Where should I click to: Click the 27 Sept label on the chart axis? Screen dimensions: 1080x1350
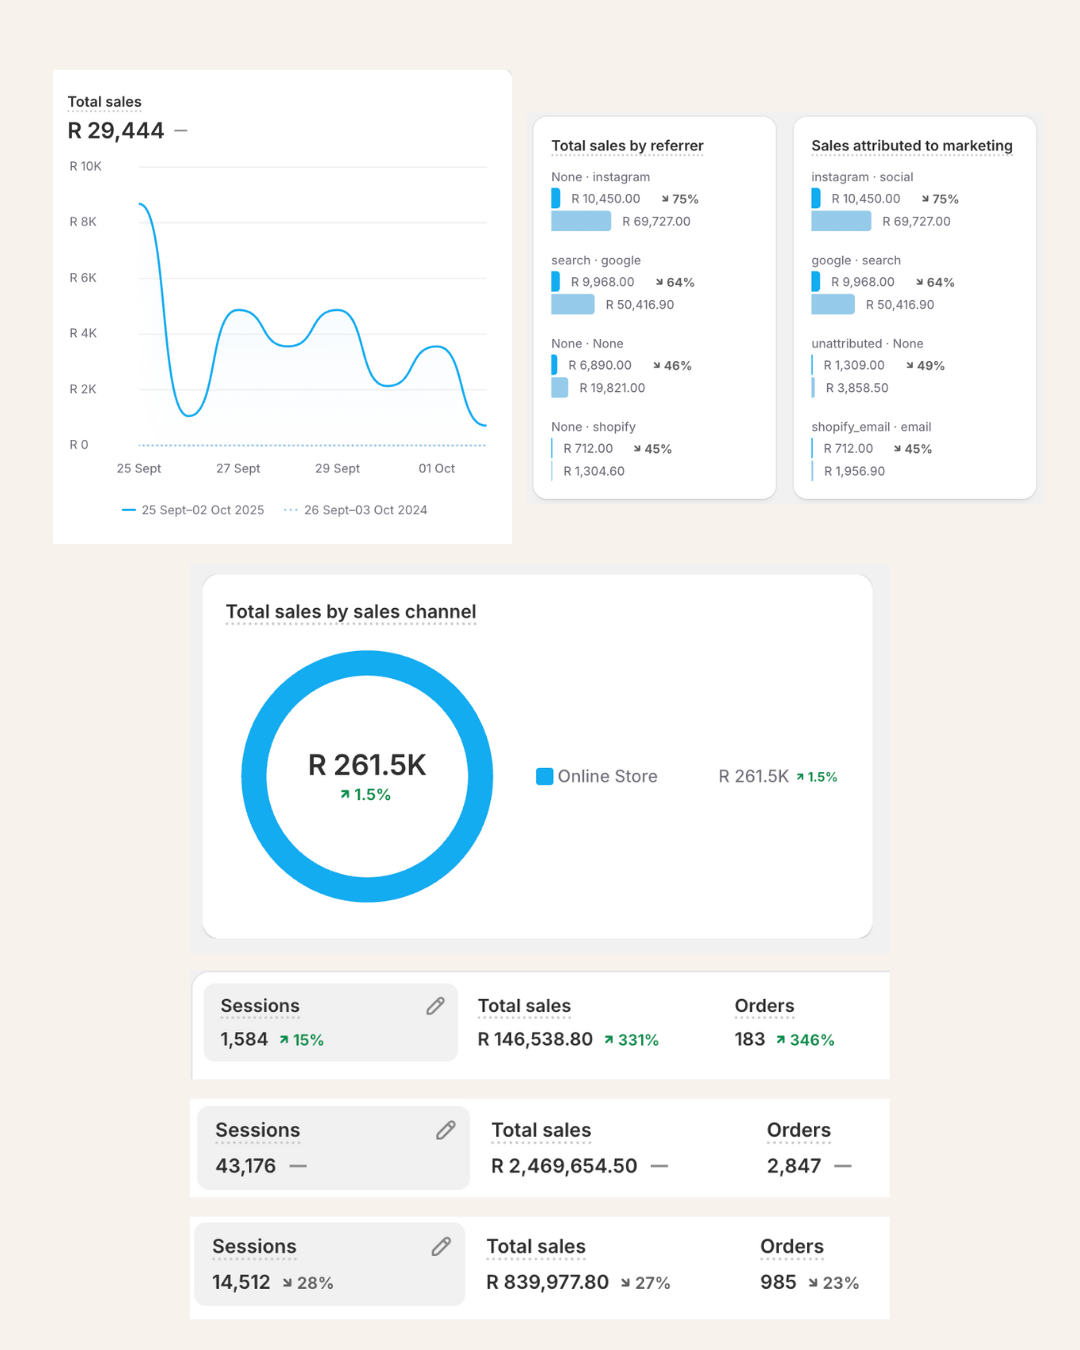click(238, 468)
